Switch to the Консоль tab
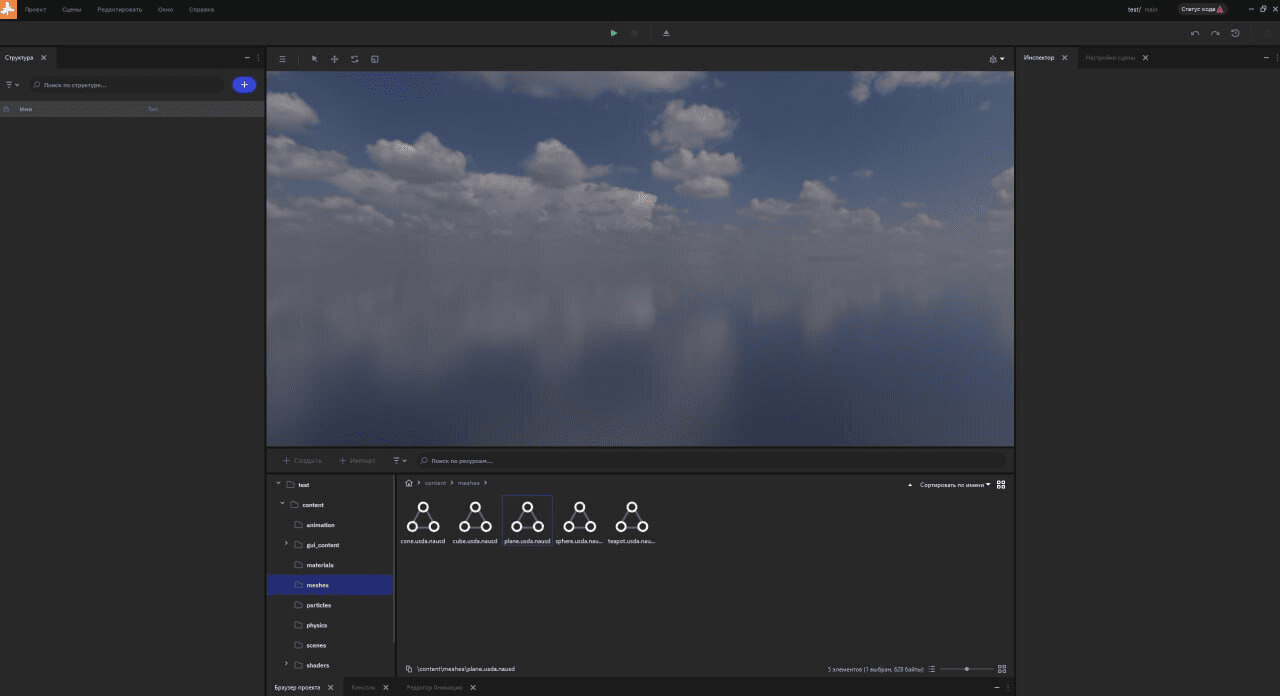1280x696 pixels. pyautogui.click(x=363, y=687)
